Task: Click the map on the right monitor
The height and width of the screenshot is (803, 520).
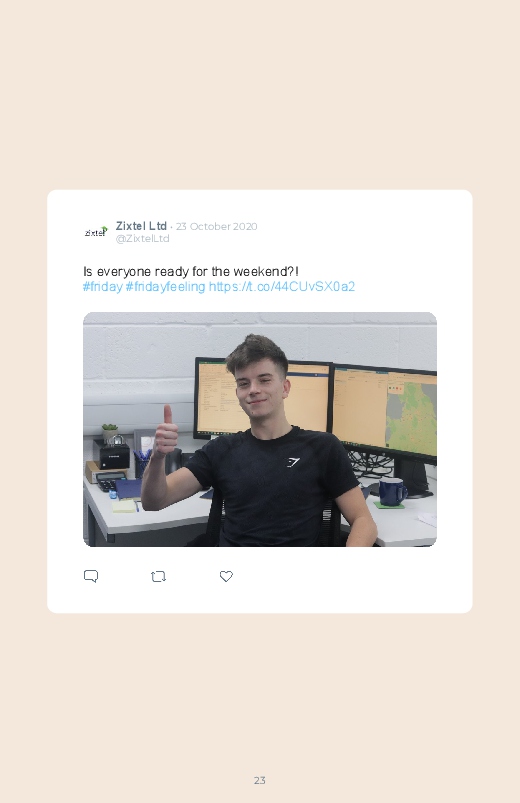Action: coord(411,416)
